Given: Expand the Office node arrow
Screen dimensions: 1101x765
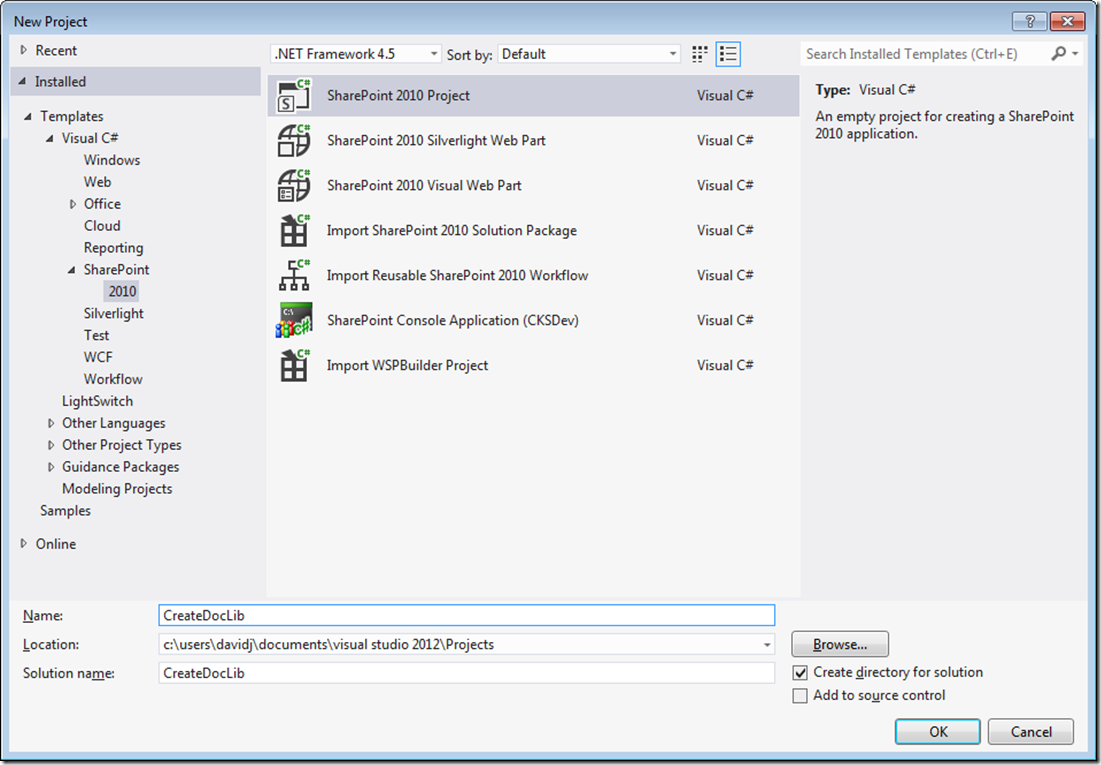Looking at the screenshot, I should tap(72, 204).
